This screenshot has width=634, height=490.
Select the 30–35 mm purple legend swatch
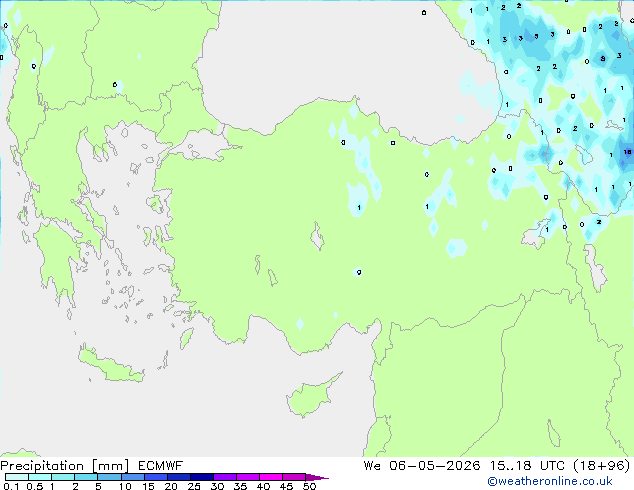coord(224,477)
